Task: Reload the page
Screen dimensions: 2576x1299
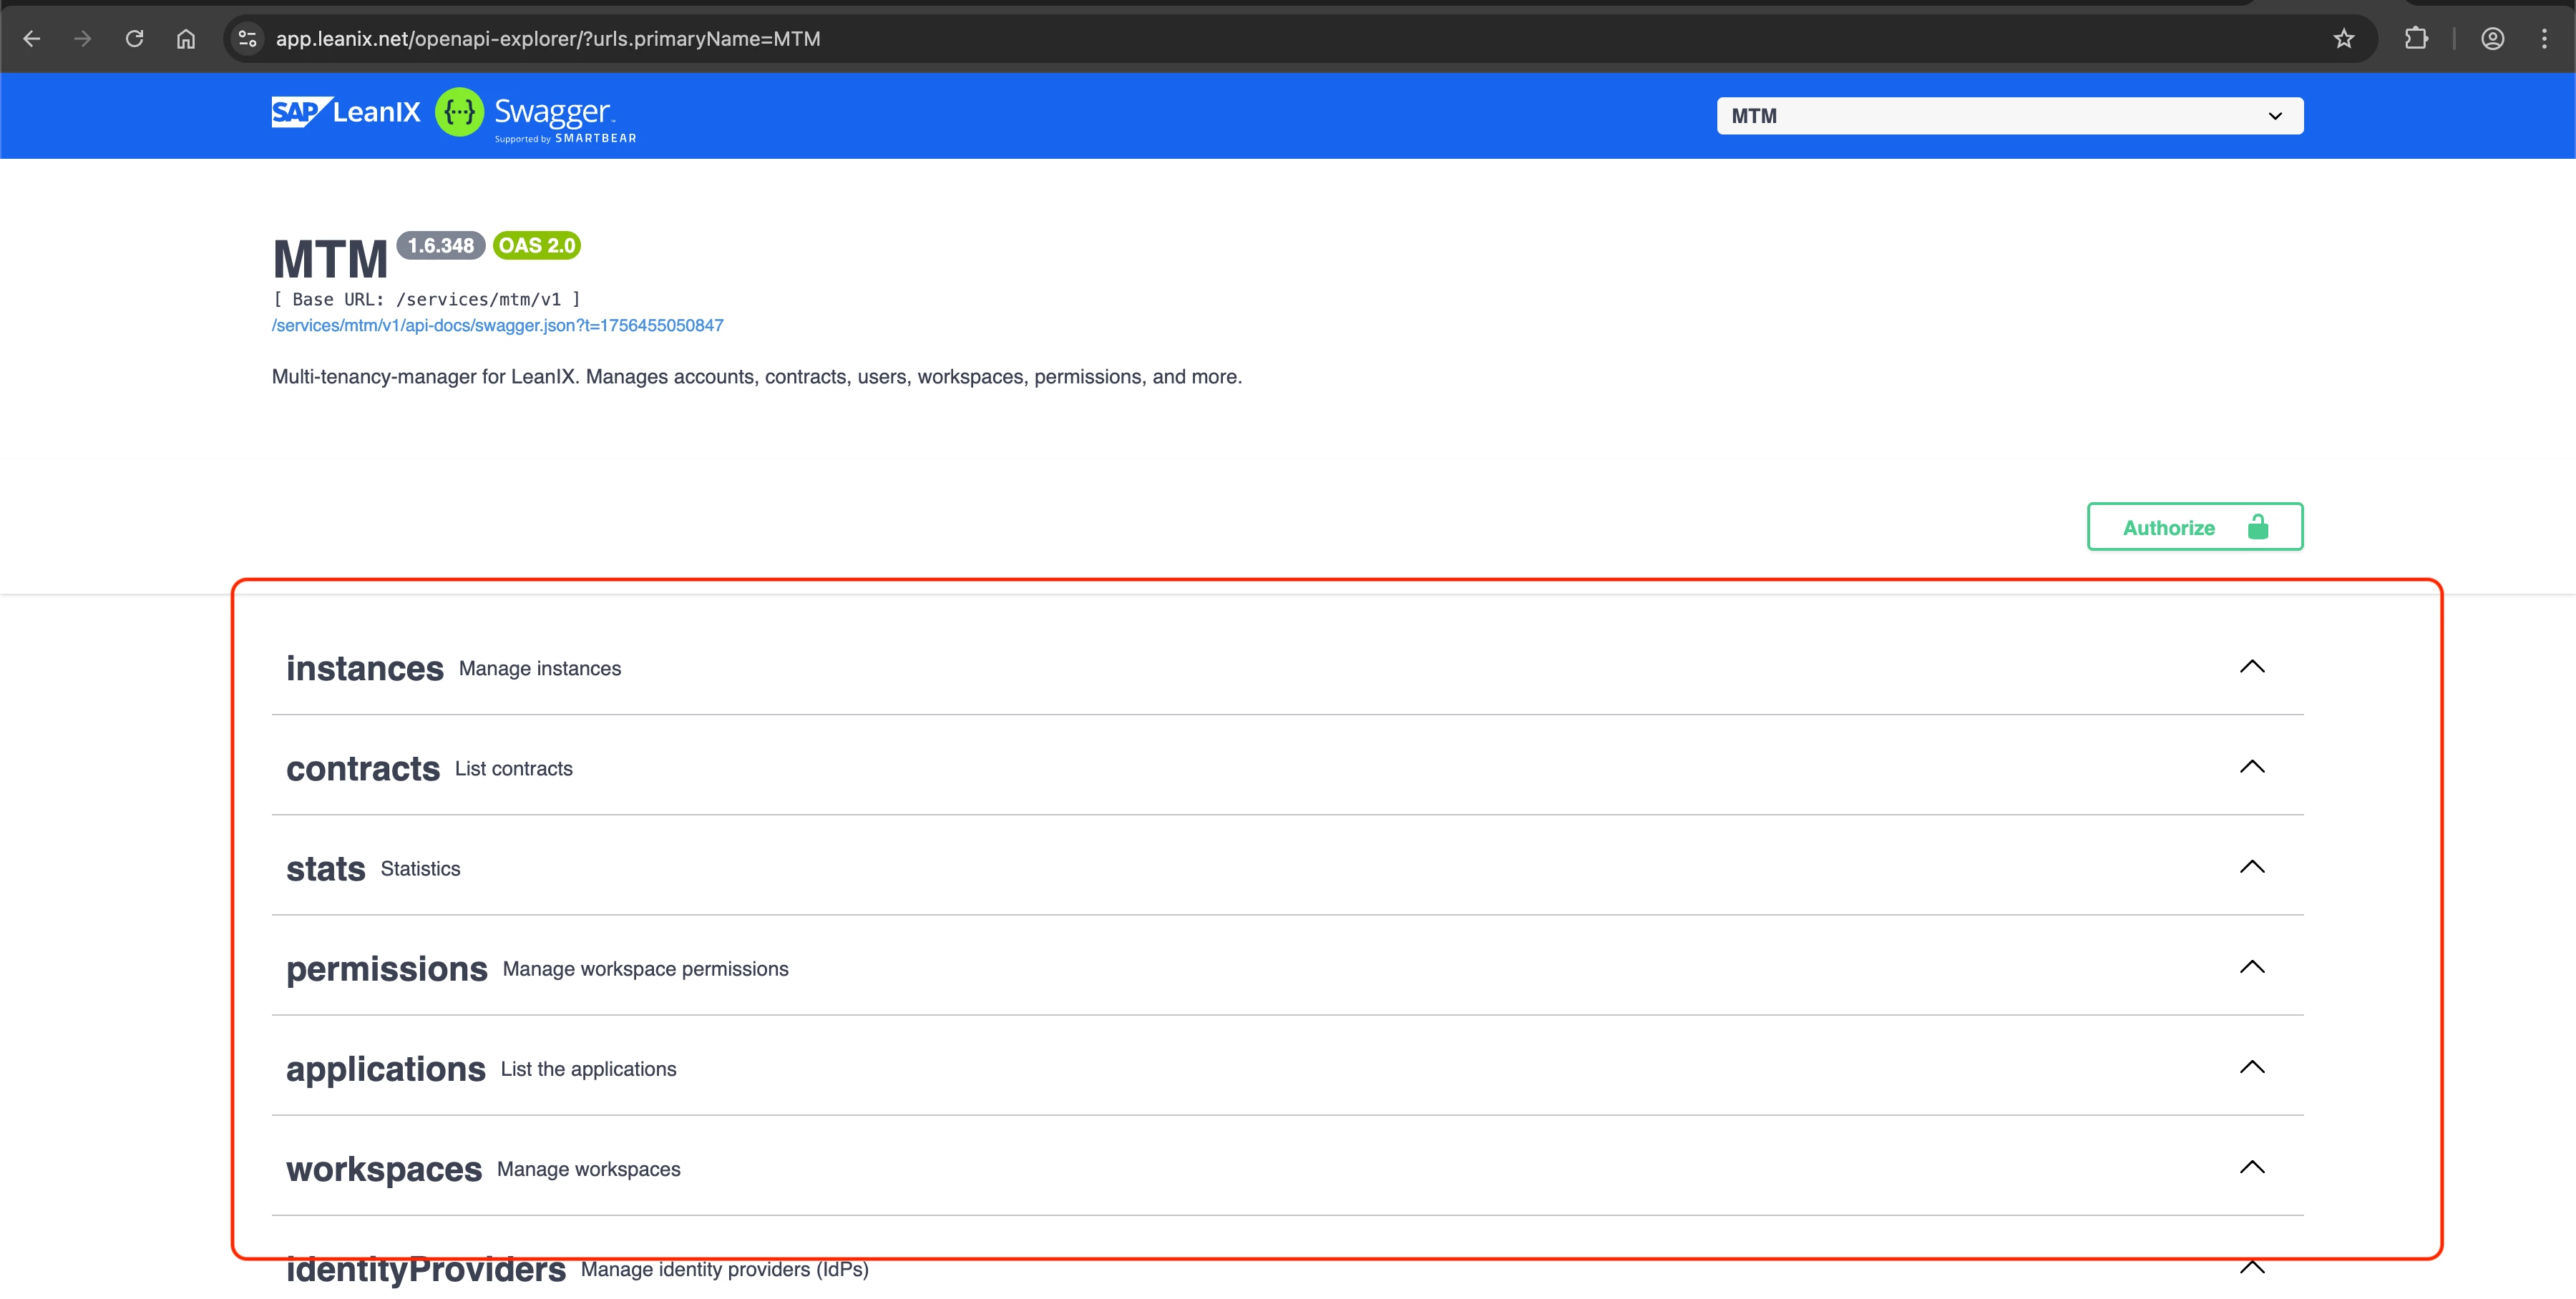Action: click(134, 39)
